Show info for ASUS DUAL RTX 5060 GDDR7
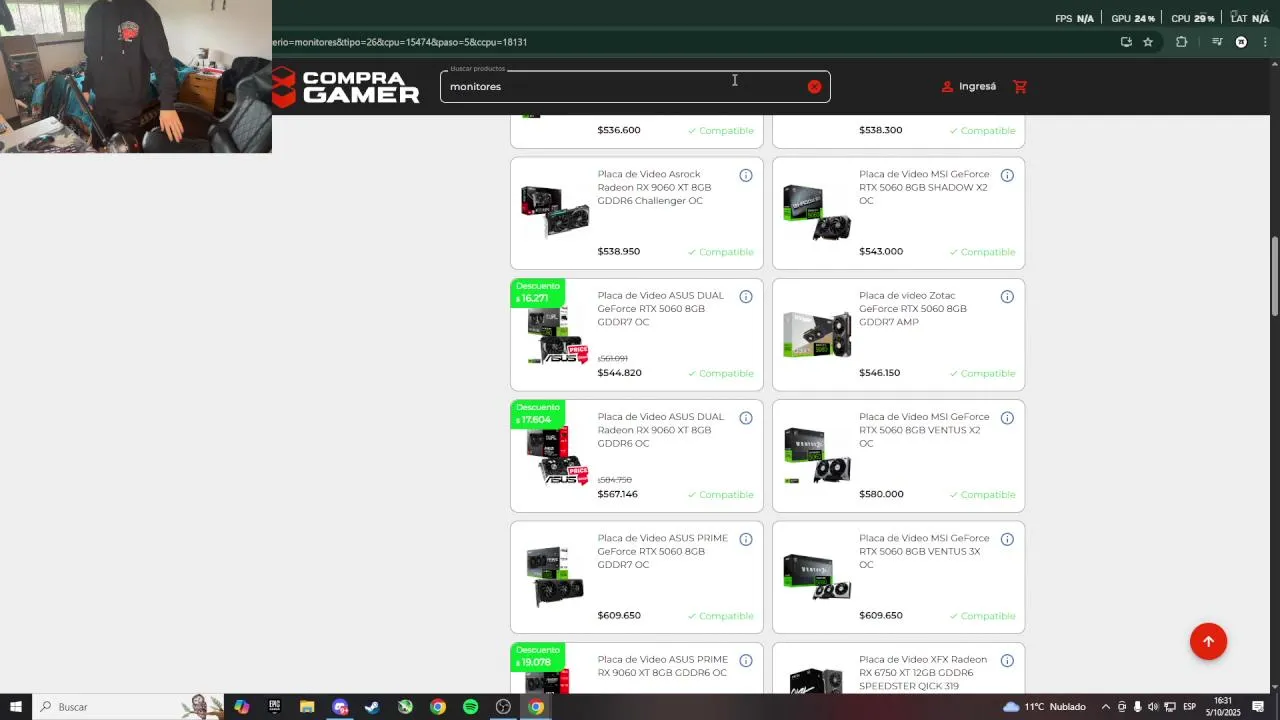1280x720 pixels. click(746, 297)
